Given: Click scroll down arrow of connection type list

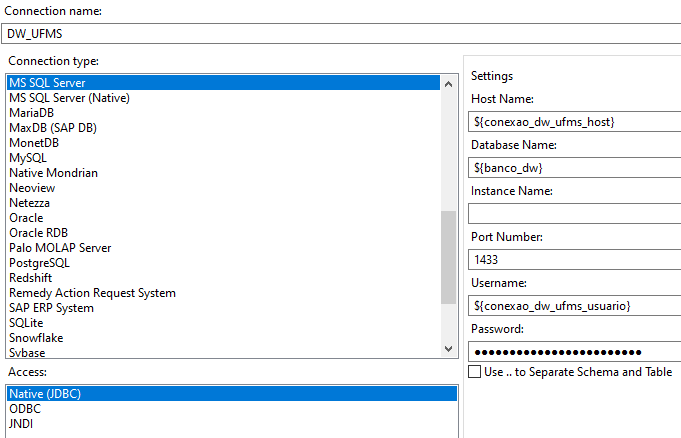Looking at the screenshot, I should pos(449,348).
